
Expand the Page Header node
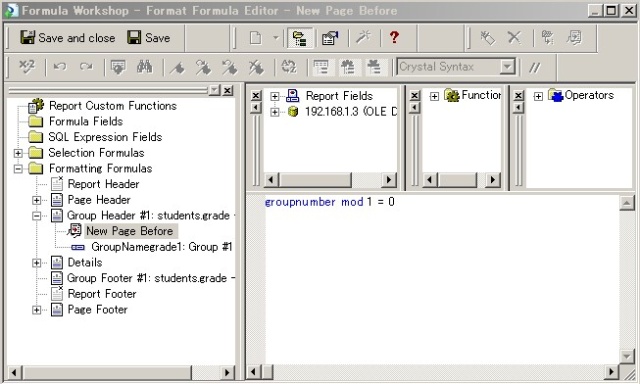36,200
